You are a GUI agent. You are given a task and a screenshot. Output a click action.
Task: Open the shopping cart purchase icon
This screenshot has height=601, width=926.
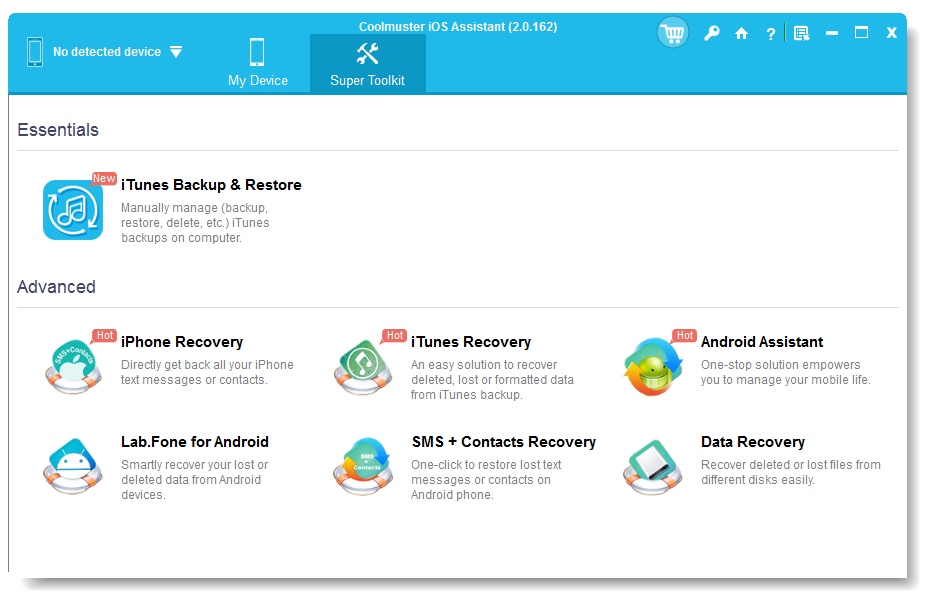pyautogui.click(x=672, y=31)
